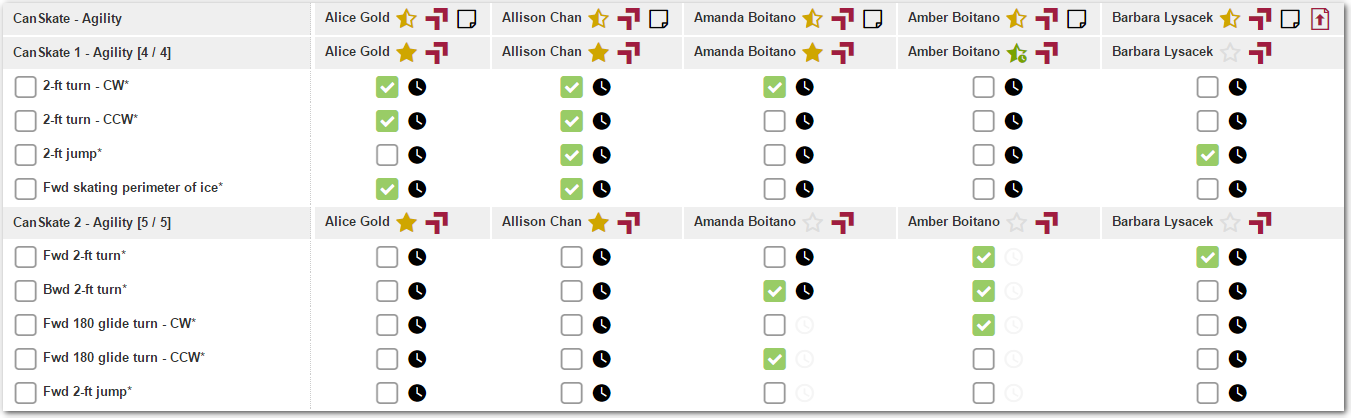The image size is (1351, 418).
Task: Click clock beside Alice Gold's 2-ft jump checkbox
Action: [x=417, y=155]
